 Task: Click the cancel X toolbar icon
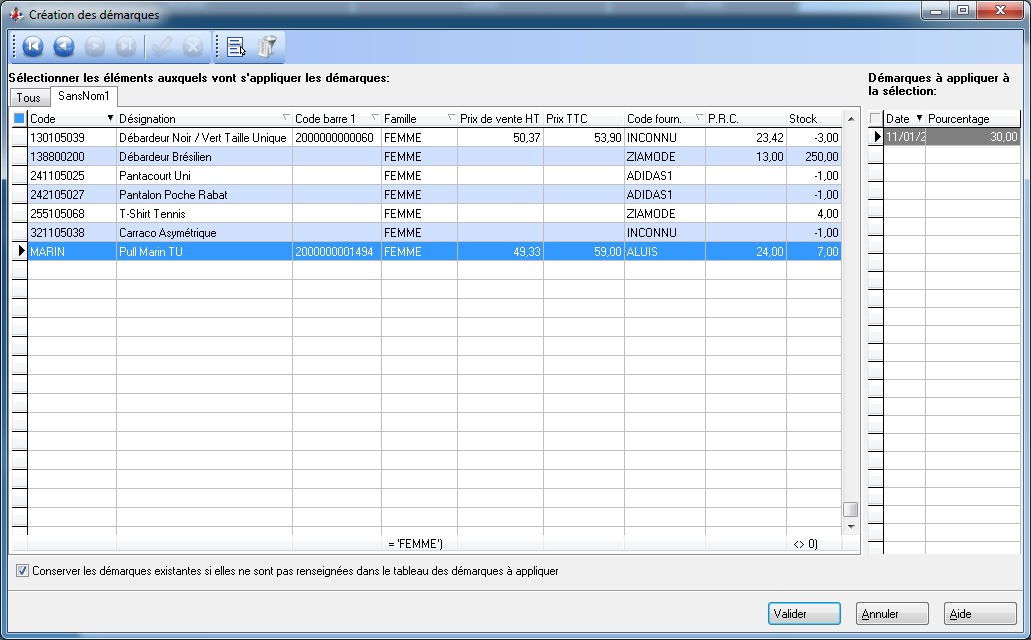(x=193, y=46)
